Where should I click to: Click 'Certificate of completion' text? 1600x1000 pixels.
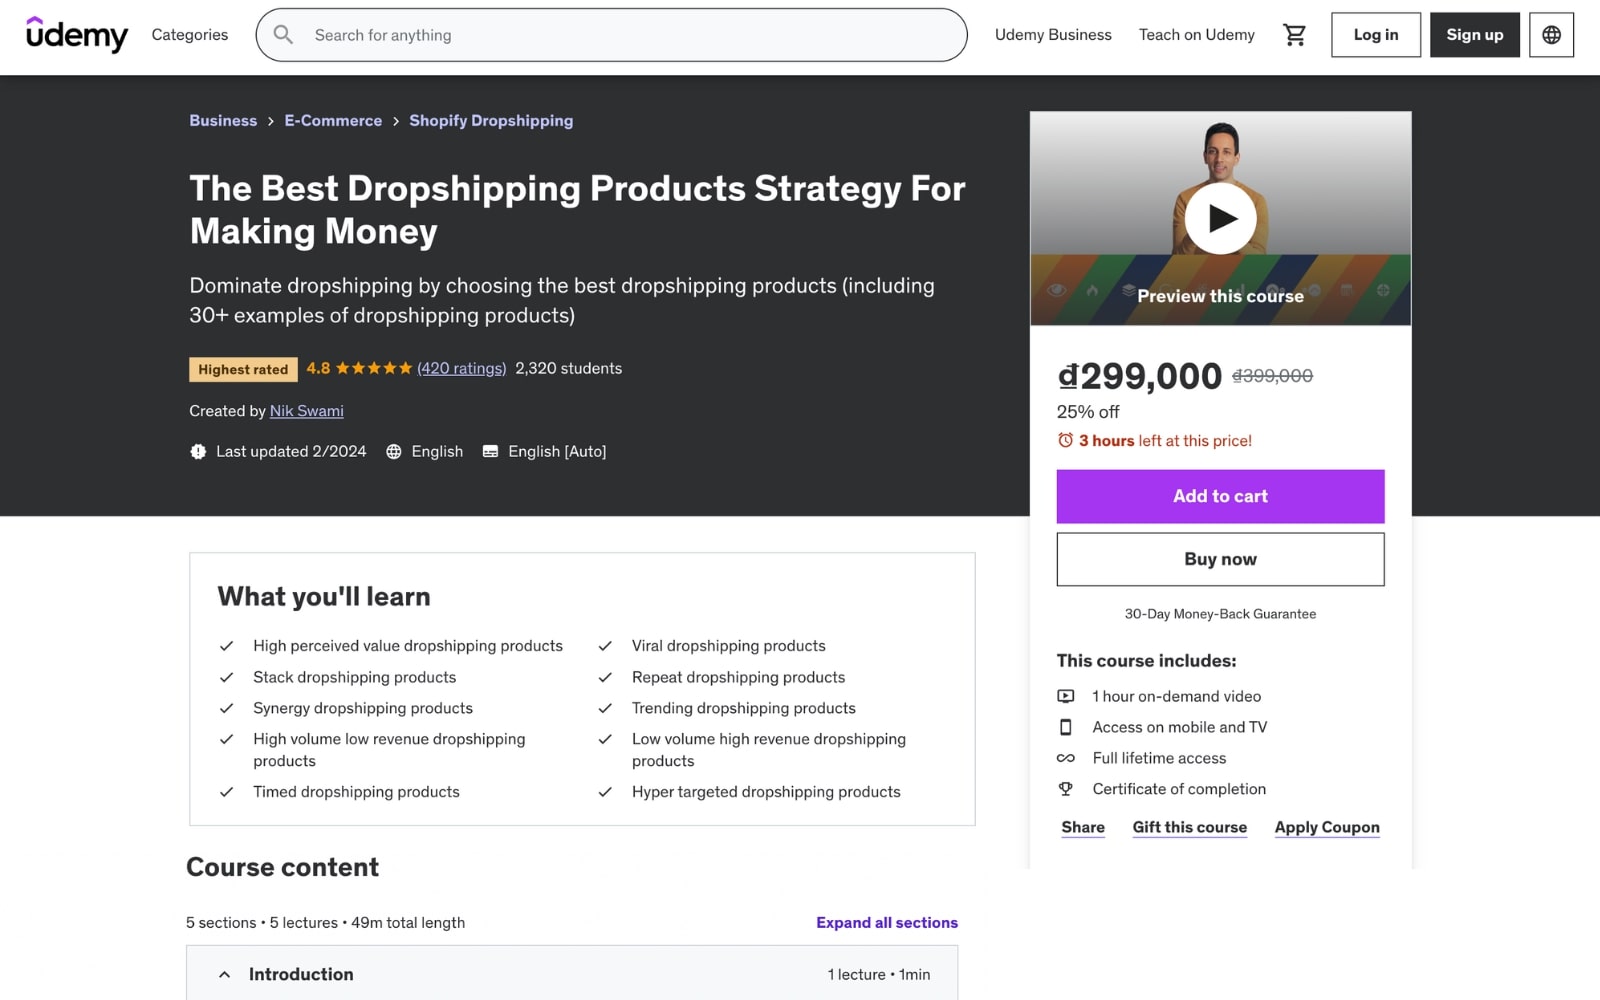[1179, 789]
